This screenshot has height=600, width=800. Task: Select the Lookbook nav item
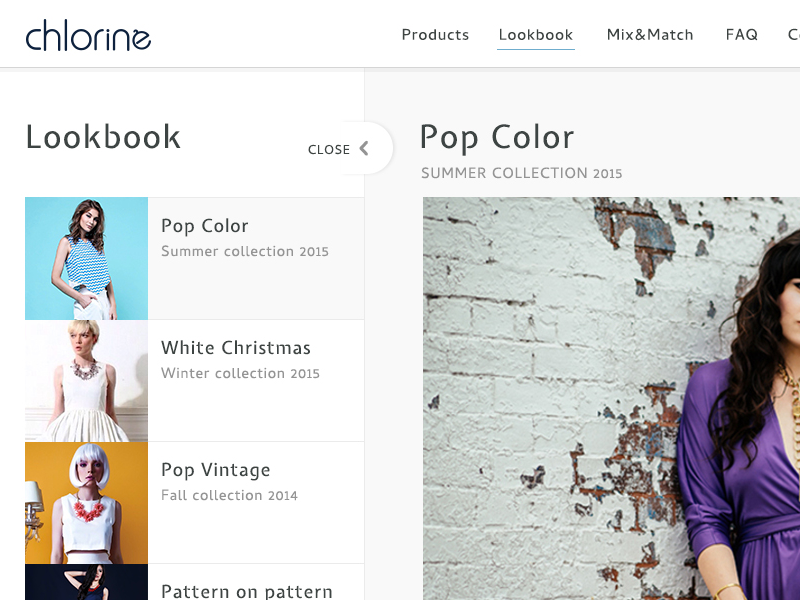pyautogui.click(x=535, y=35)
